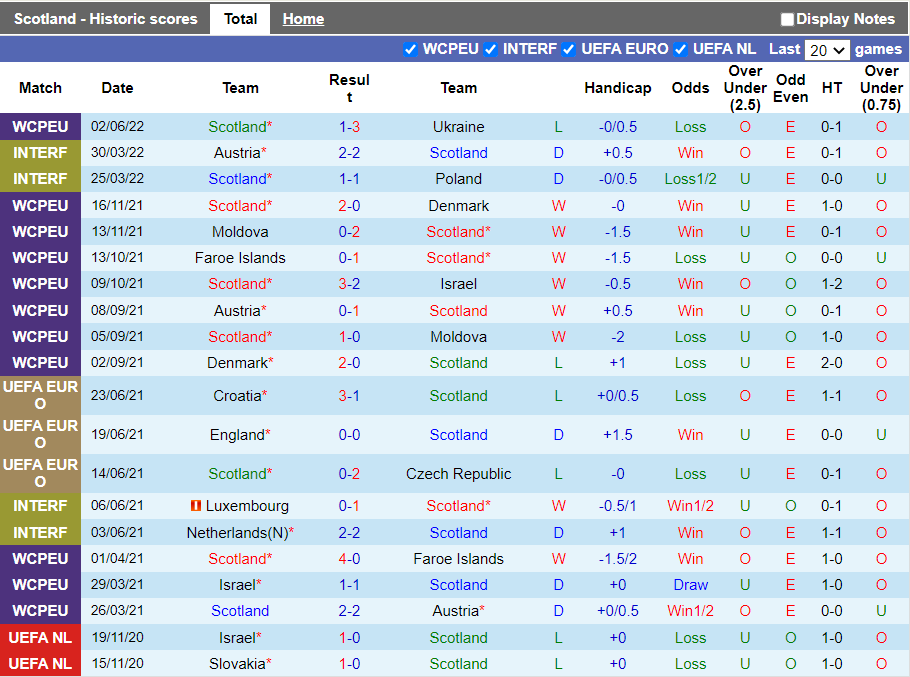Open the Last 20 games dropdown
910x677 pixels.
[x=827, y=50]
